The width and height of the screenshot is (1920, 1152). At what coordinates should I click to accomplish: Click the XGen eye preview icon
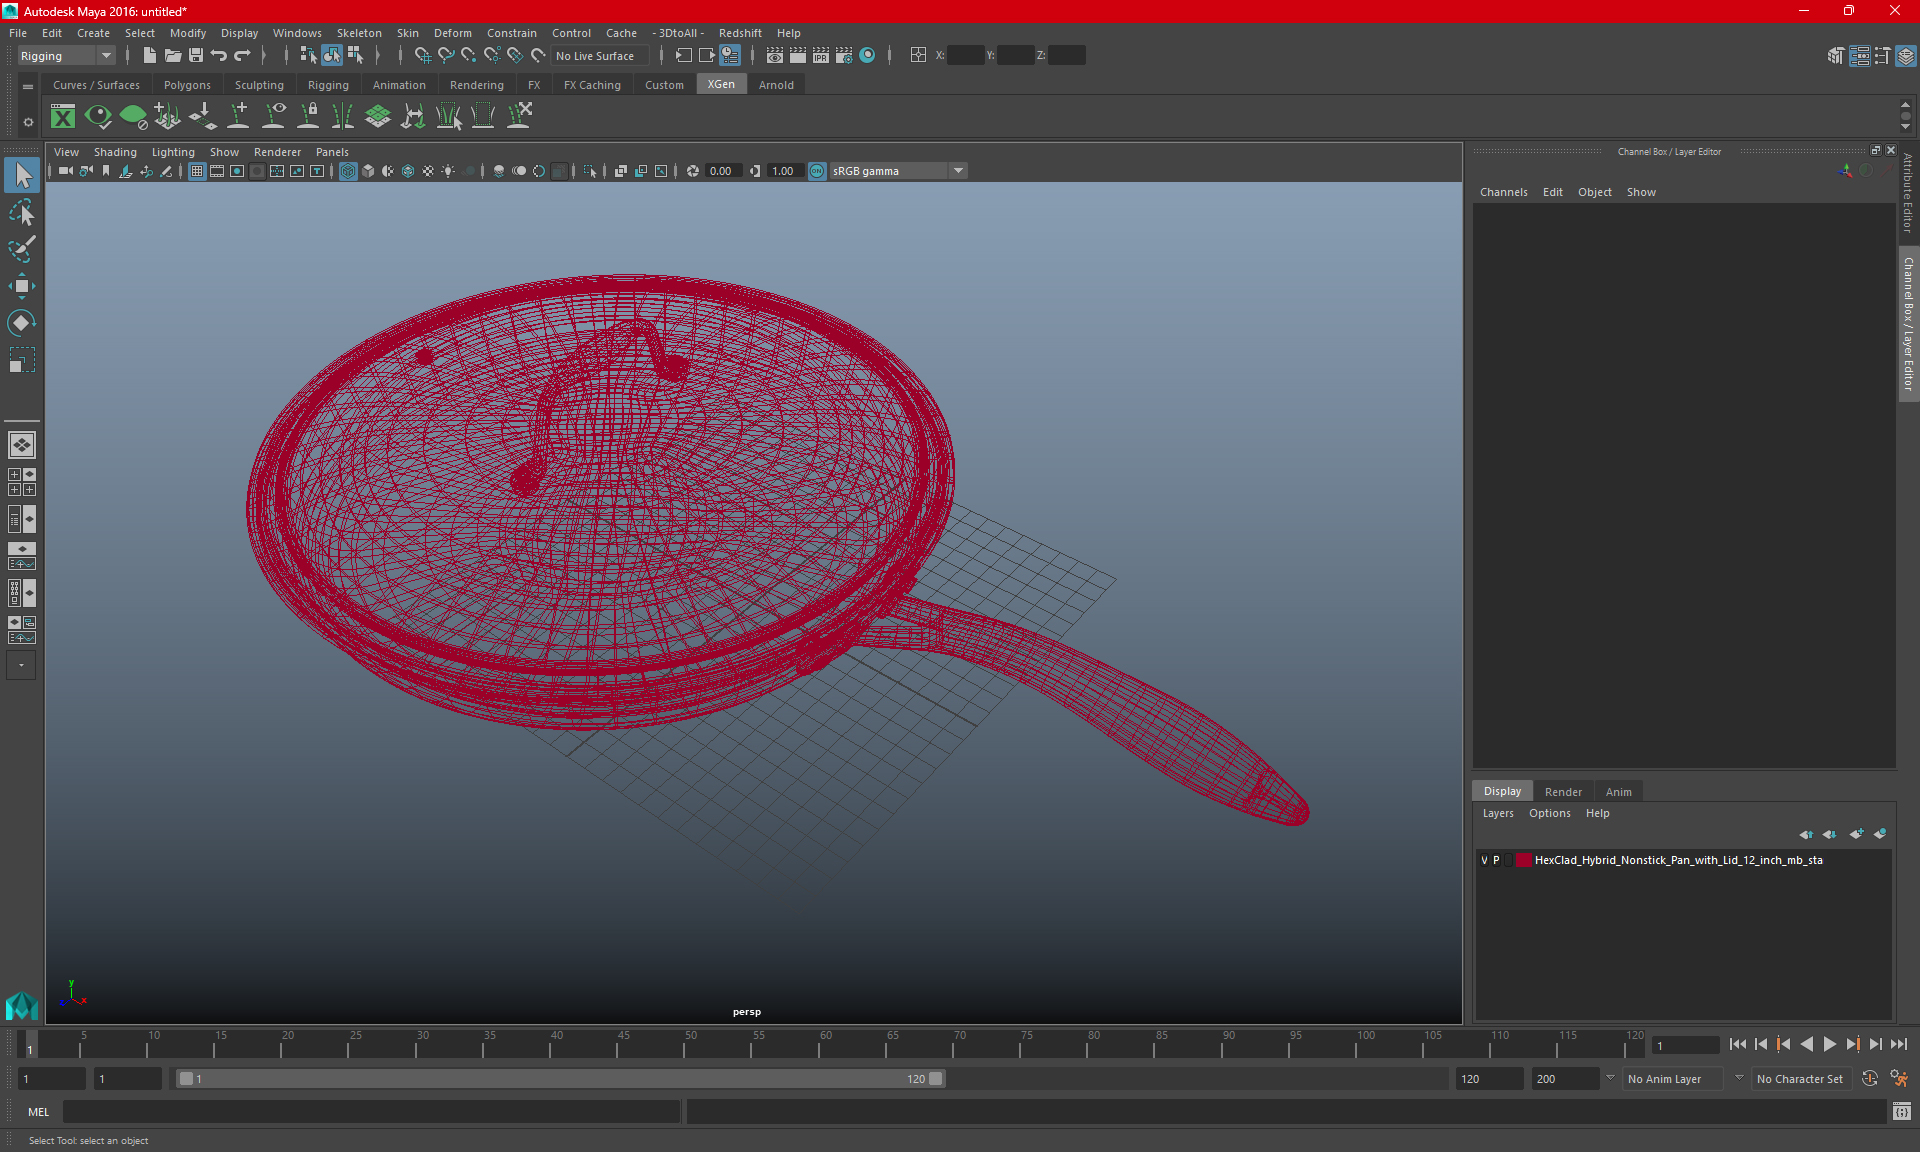click(98, 117)
